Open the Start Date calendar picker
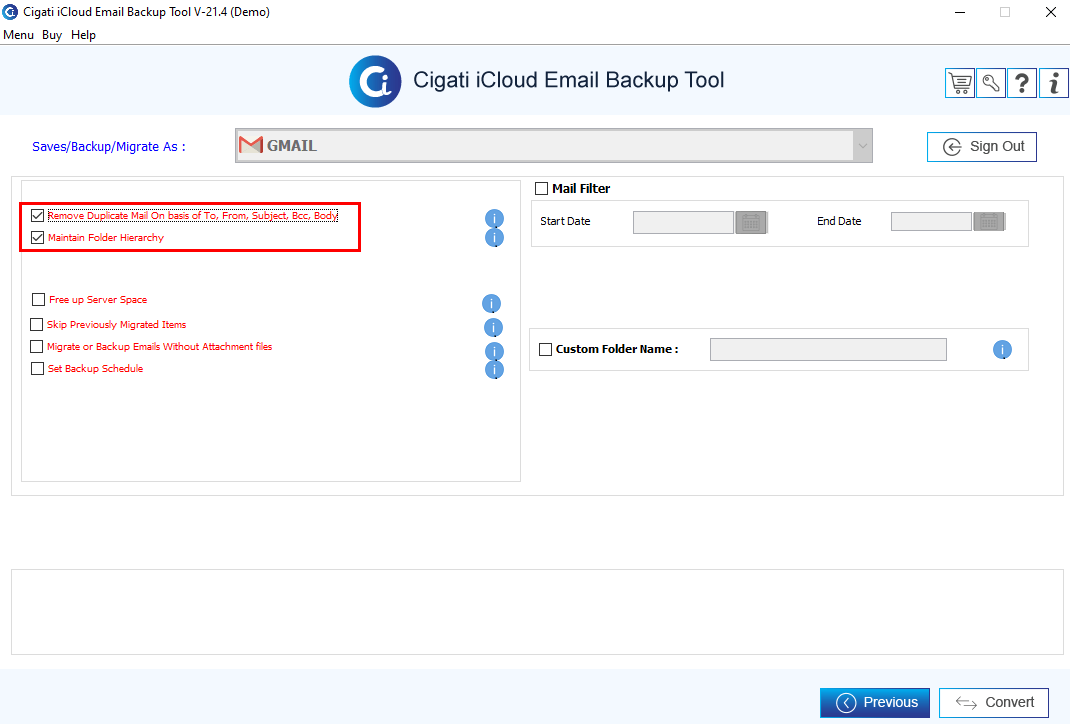This screenshot has height=724, width=1070. pyautogui.click(x=751, y=222)
